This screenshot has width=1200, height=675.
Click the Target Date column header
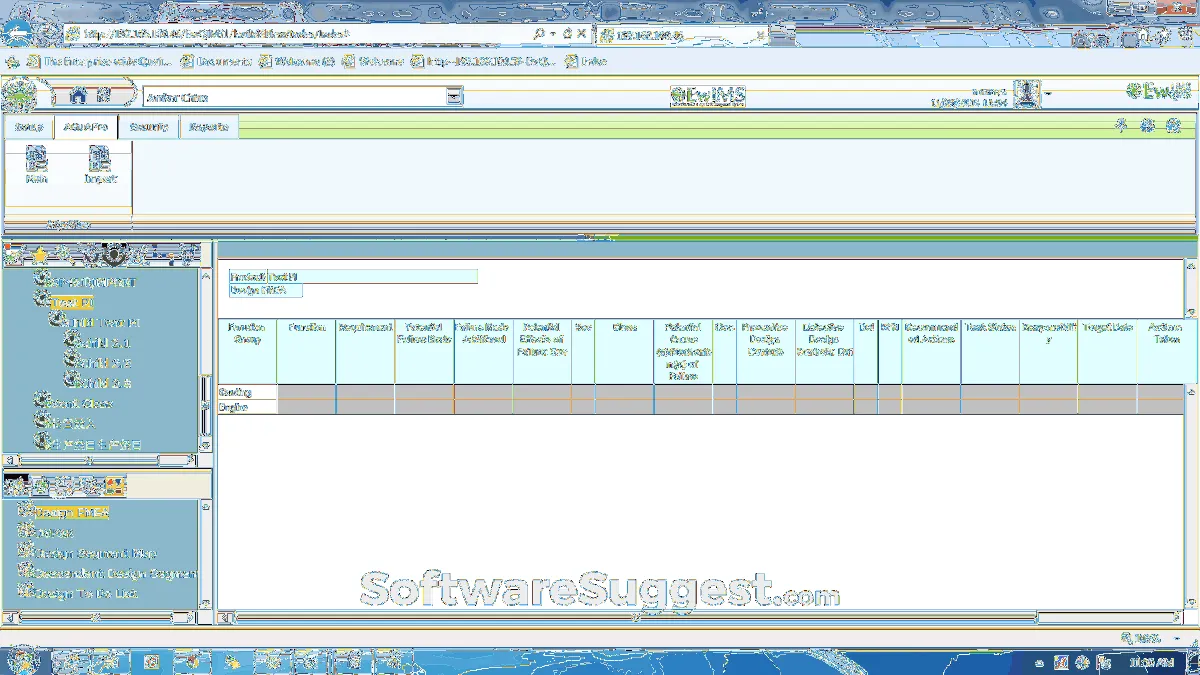pyautogui.click(x=1107, y=351)
